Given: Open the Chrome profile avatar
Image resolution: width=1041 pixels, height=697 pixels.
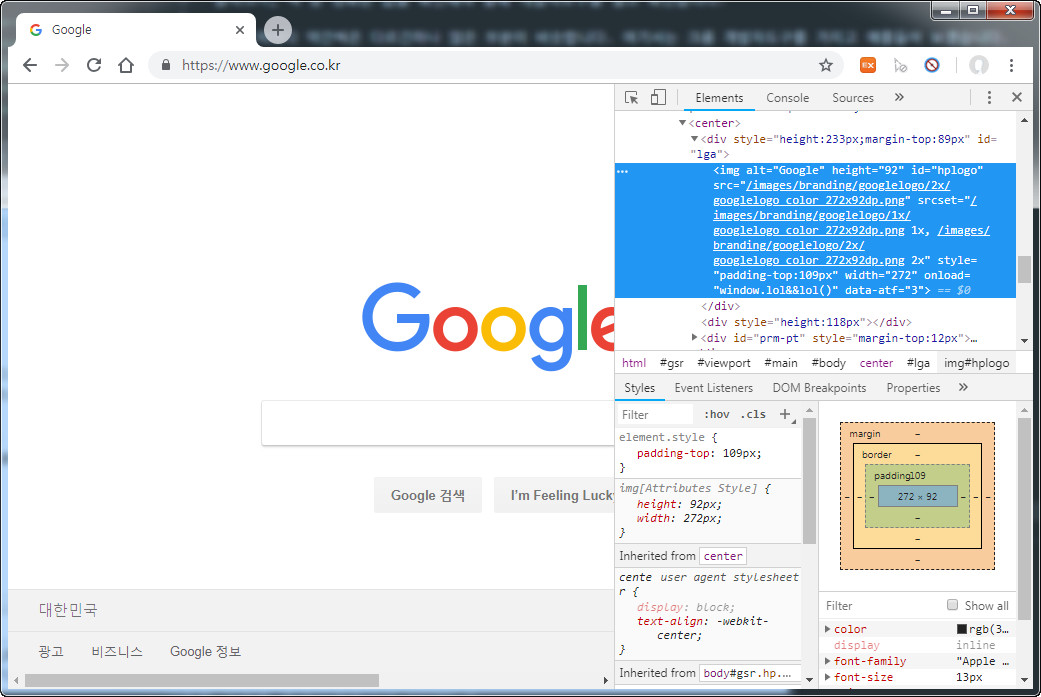Looking at the screenshot, I should (979, 65).
